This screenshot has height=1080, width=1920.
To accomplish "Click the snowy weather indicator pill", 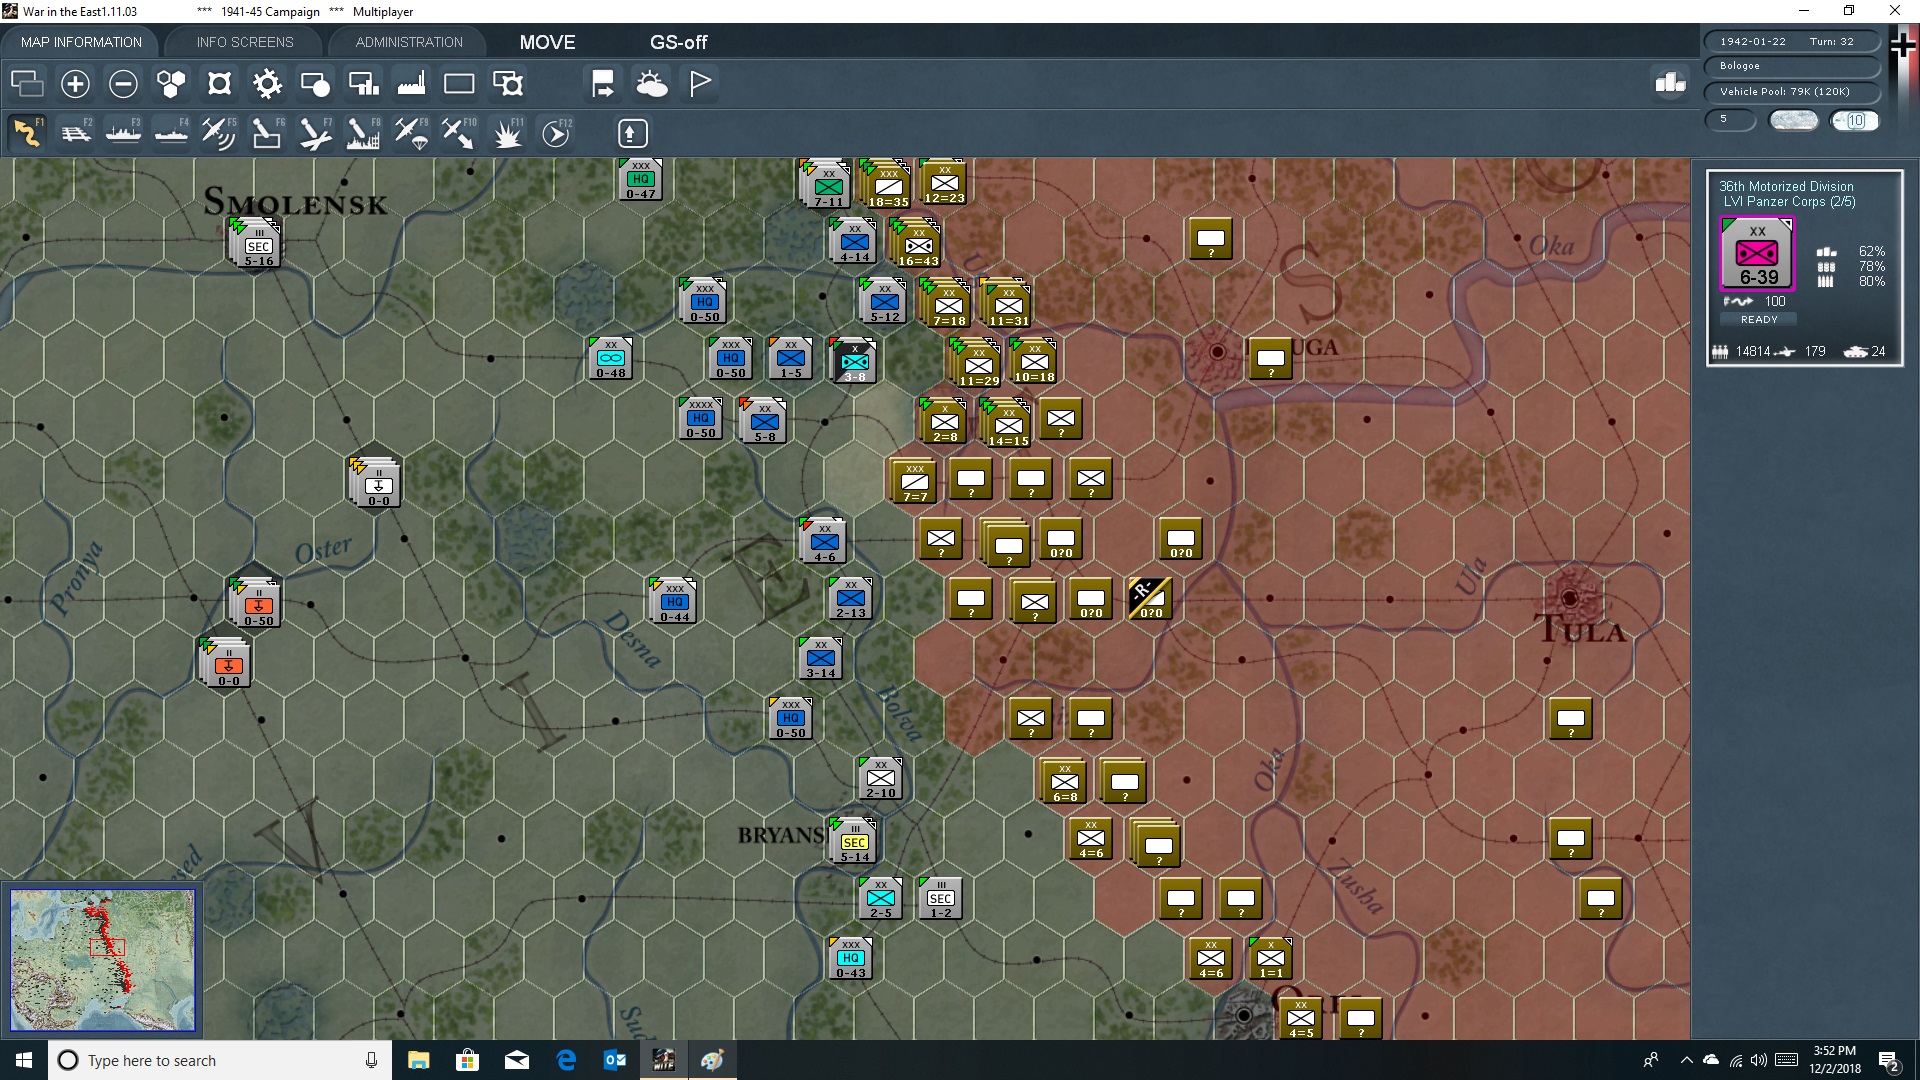I will click(1793, 120).
